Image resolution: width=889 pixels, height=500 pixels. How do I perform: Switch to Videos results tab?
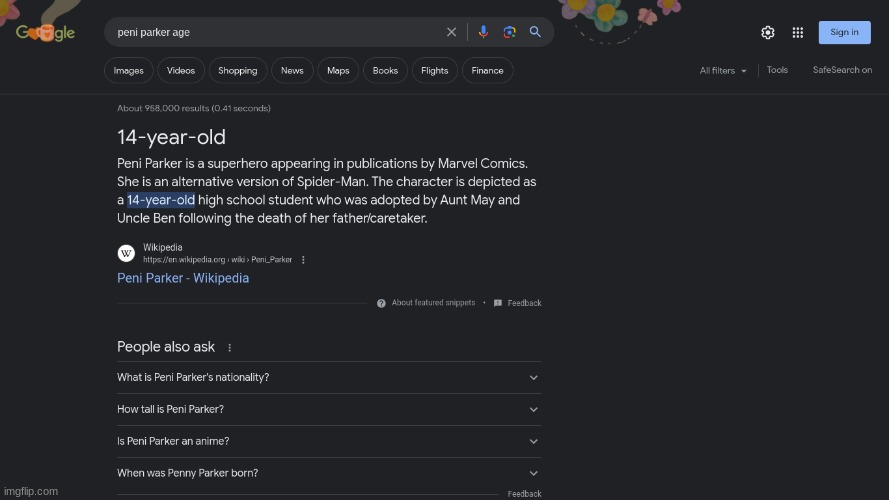tap(181, 70)
